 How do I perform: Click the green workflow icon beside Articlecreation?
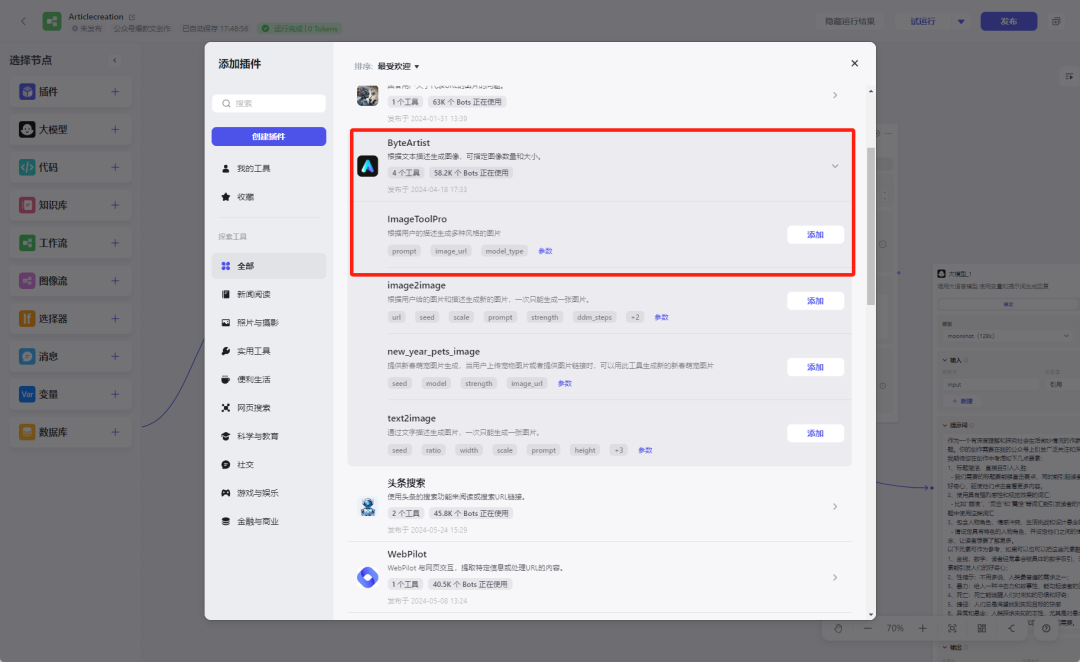52,21
